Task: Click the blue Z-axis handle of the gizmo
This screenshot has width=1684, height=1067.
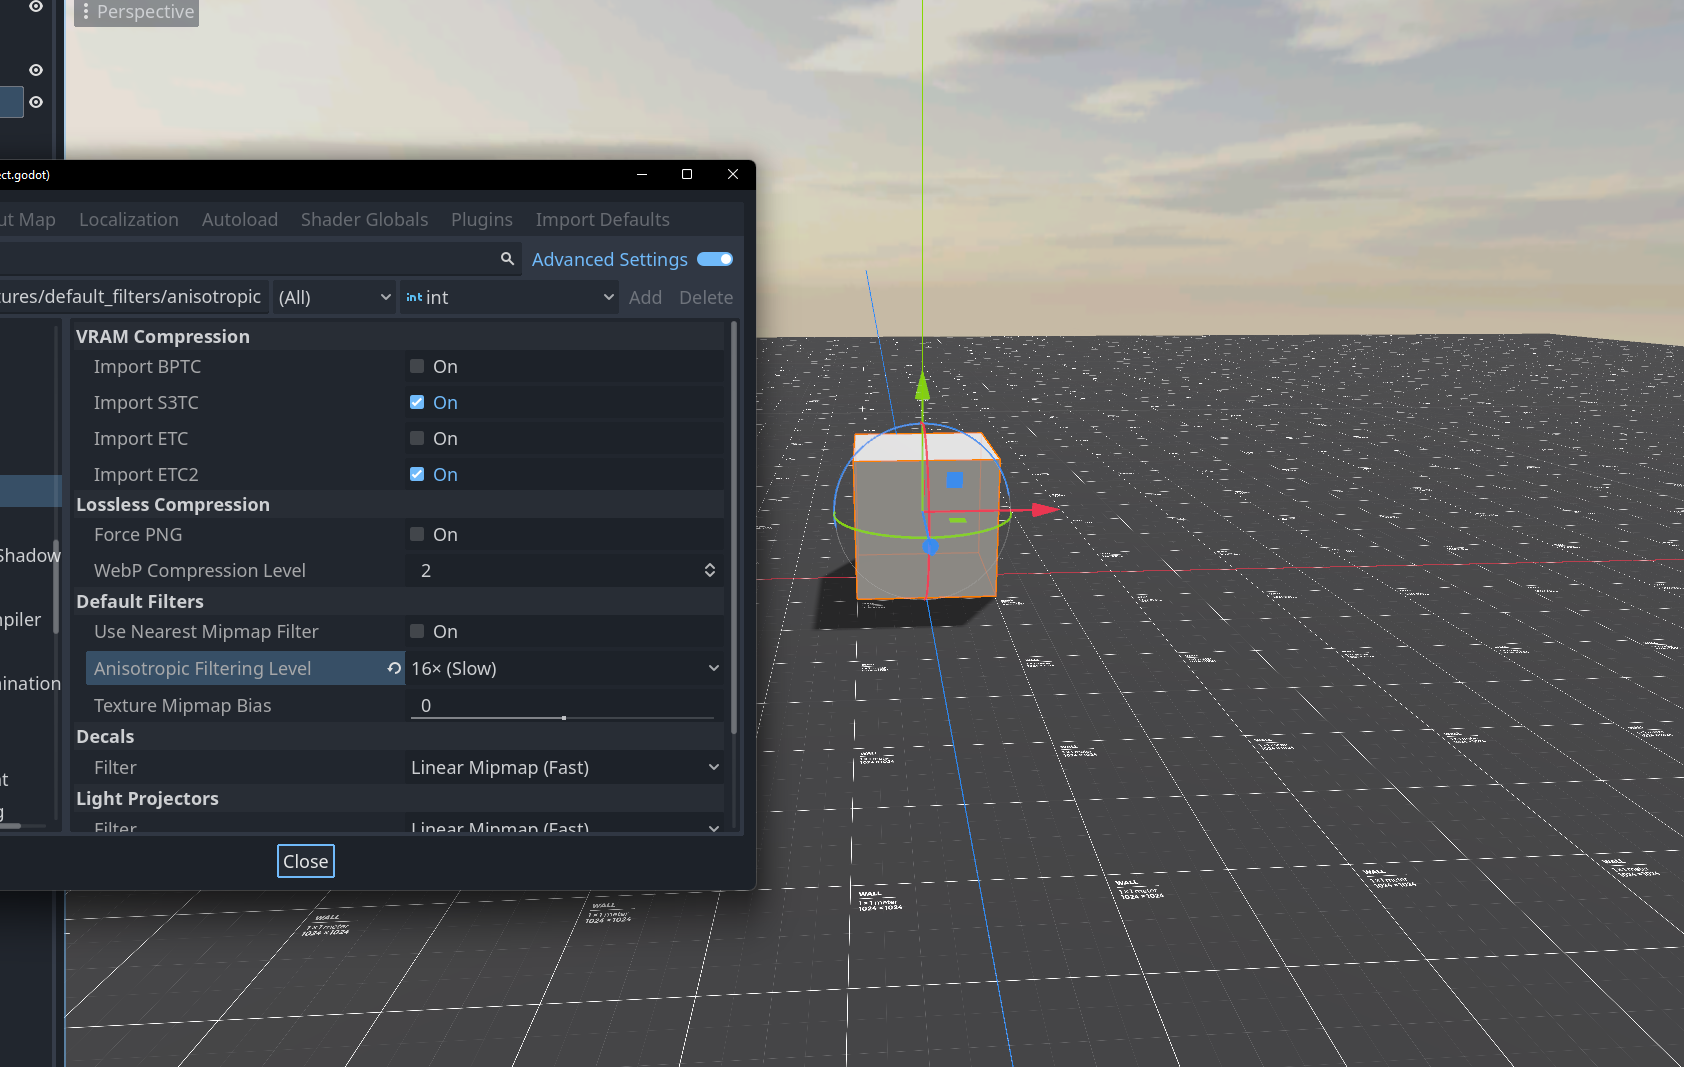Action: (932, 547)
